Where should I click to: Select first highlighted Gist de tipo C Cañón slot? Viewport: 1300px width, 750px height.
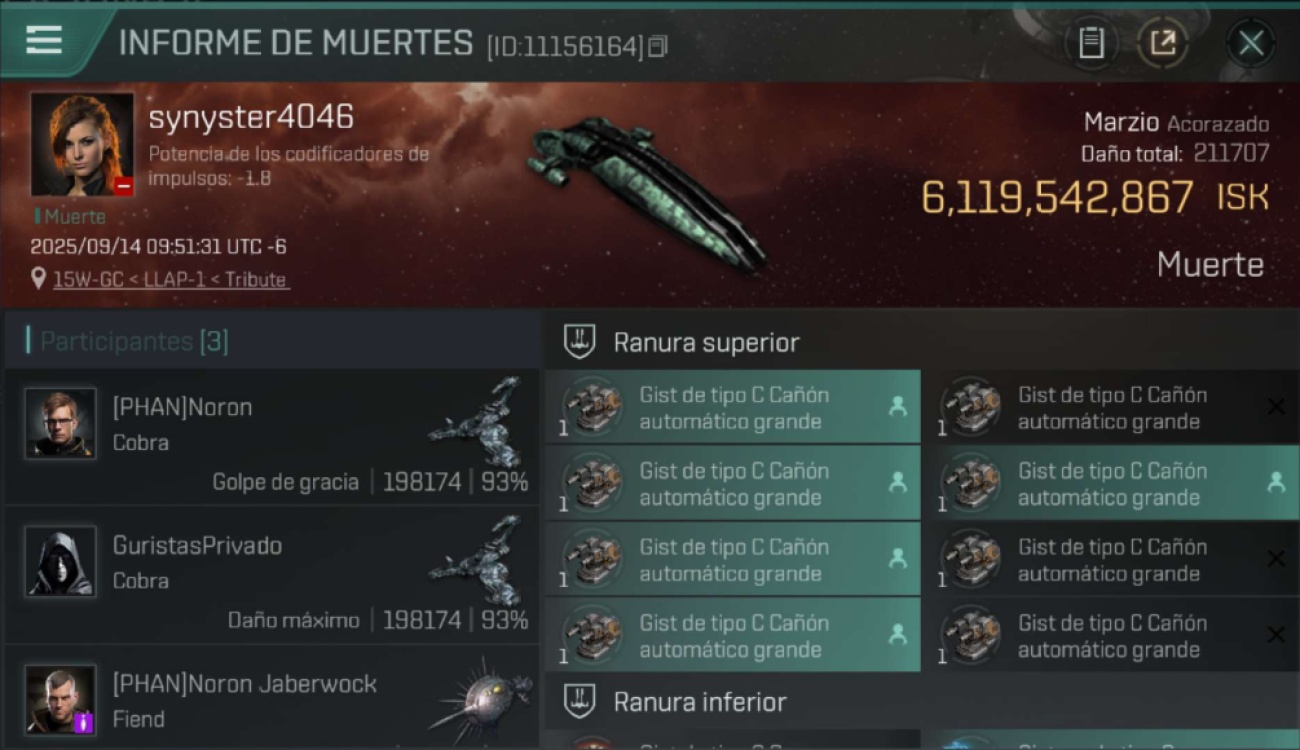pos(733,407)
